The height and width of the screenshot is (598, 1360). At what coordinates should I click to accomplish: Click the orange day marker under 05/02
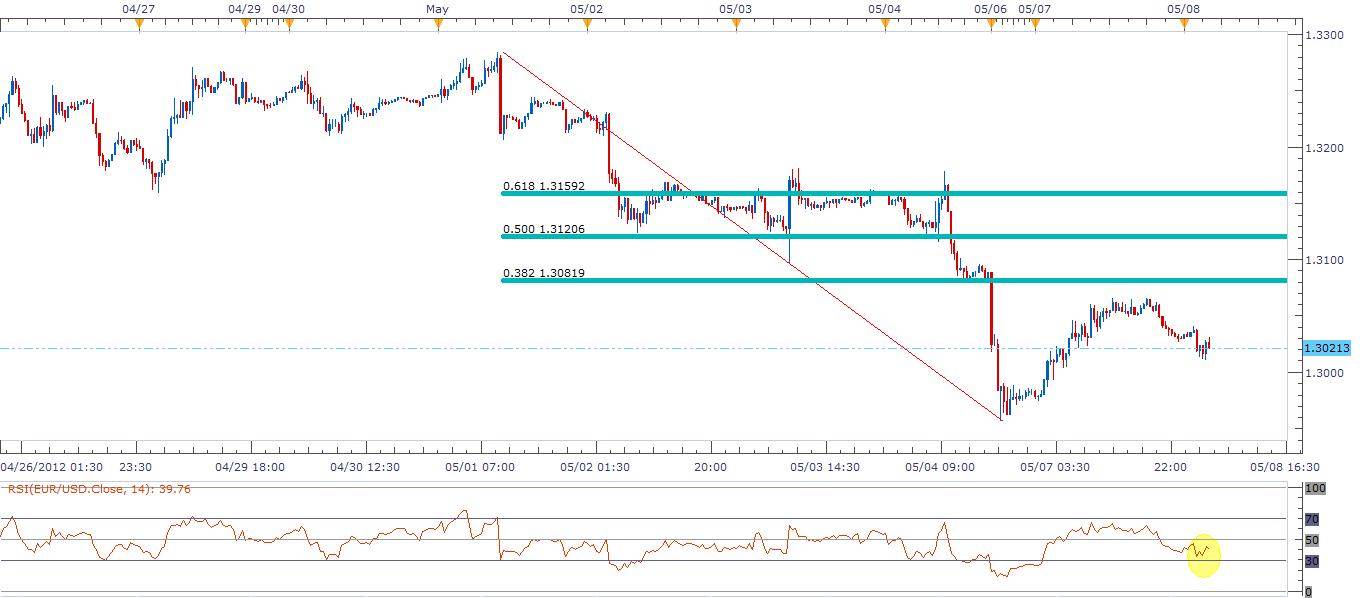587,25
